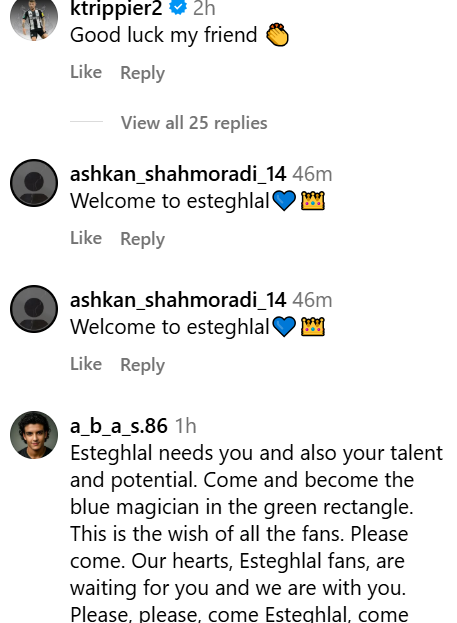Reply to ktrippier2's Good luck comment

coord(142,73)
